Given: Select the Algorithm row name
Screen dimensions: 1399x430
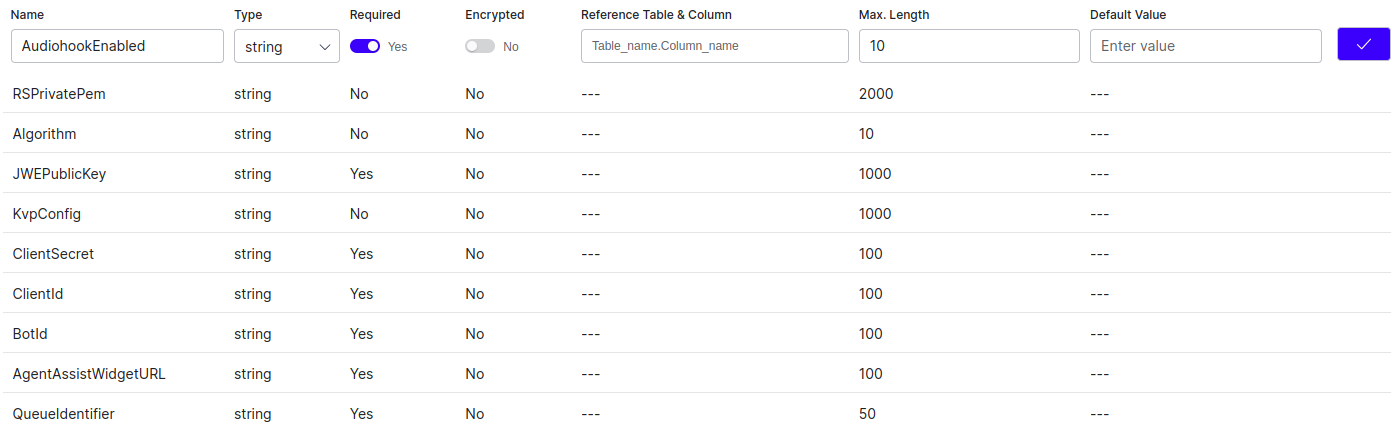Looking at the screenshot, I should 44,134.
